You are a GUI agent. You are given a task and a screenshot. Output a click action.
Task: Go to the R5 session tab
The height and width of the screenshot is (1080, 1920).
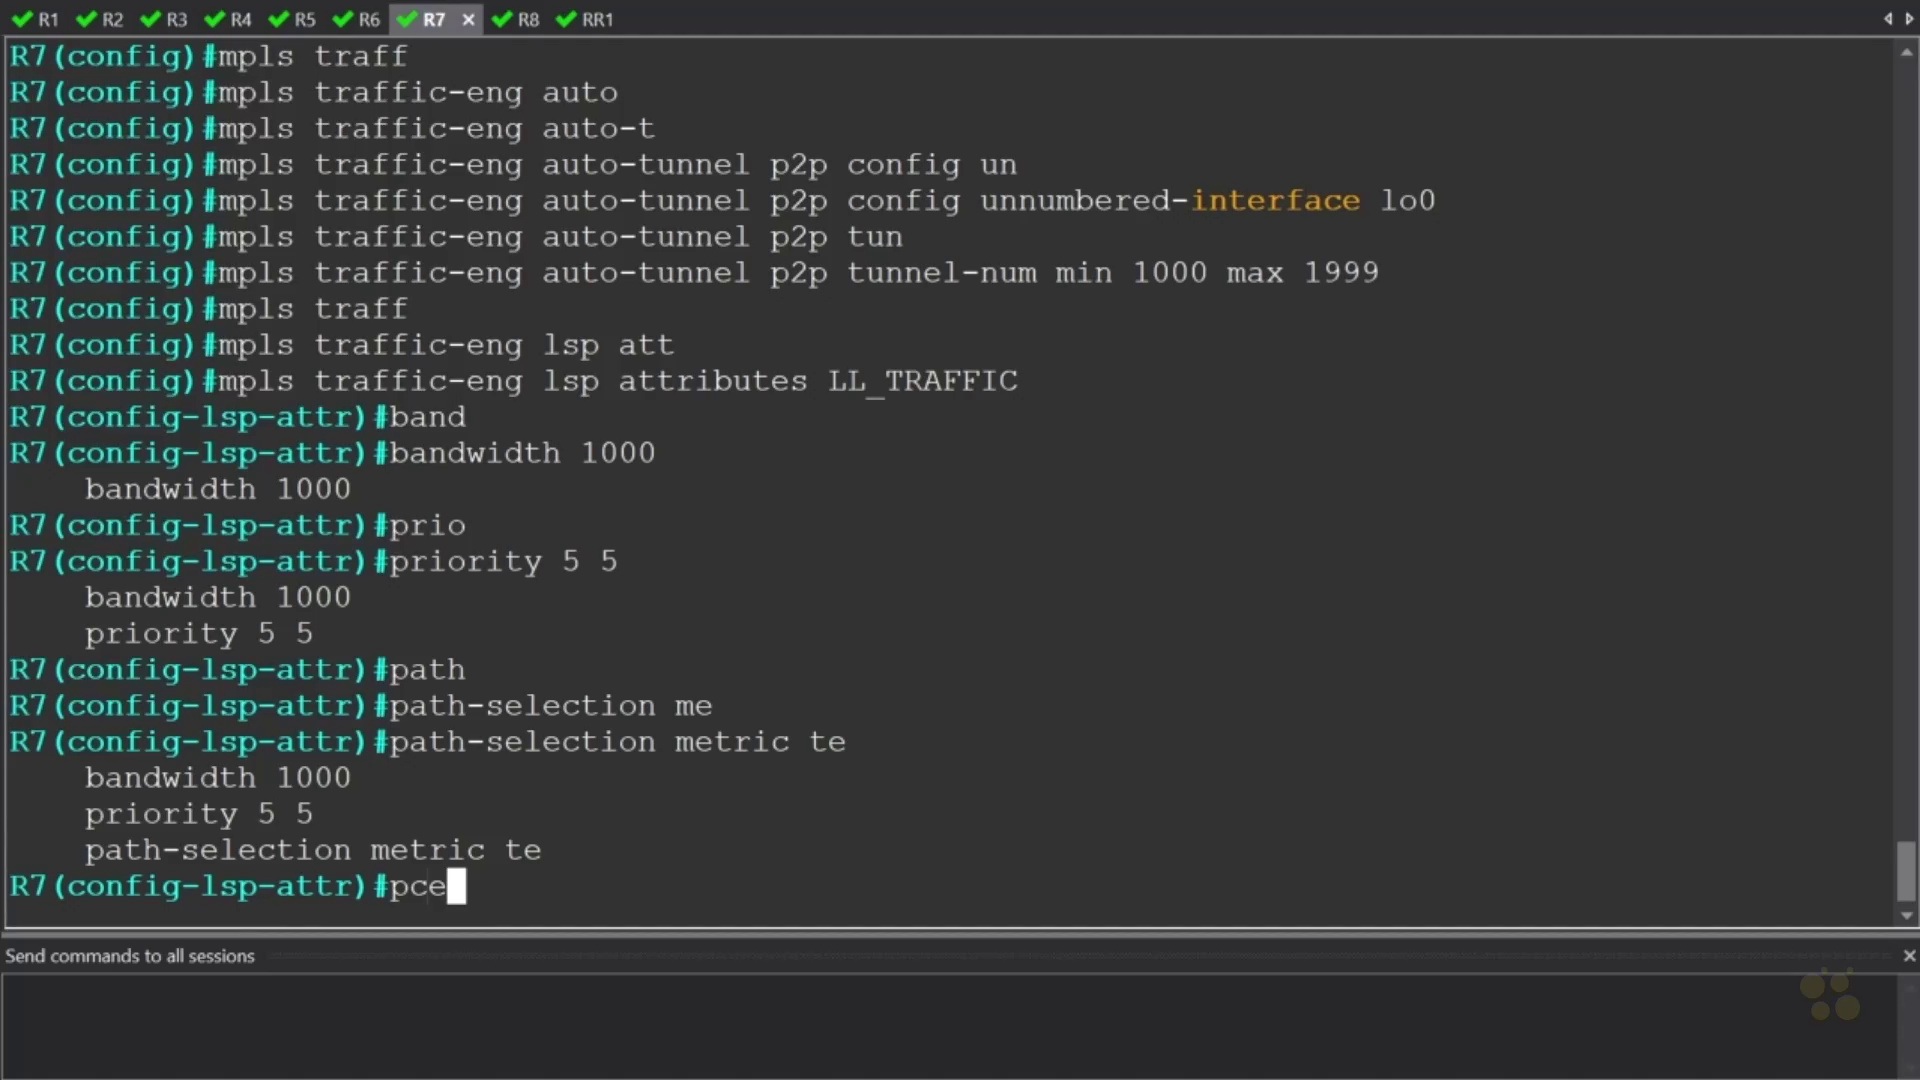[304, 19]
